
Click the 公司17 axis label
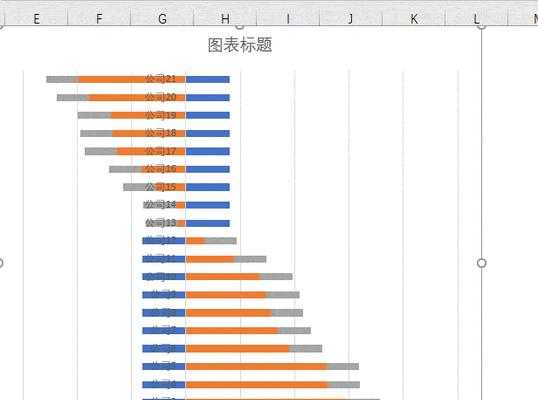160,151
